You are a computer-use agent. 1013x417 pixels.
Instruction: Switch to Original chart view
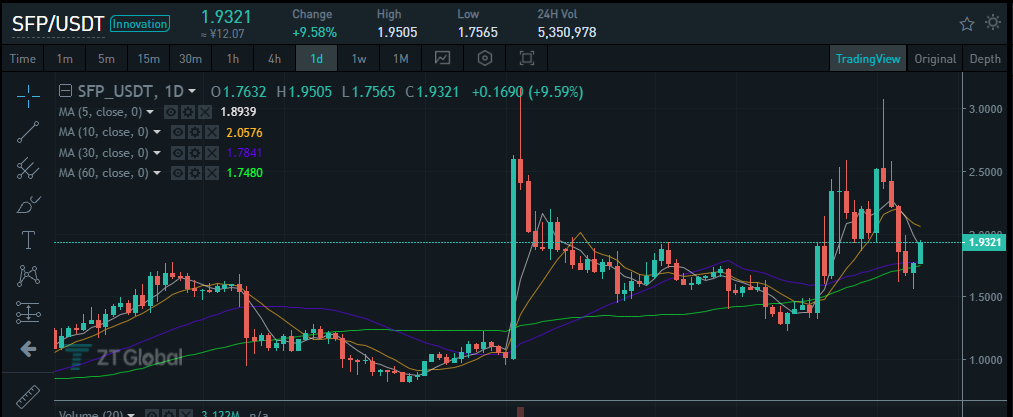(935, 59)
